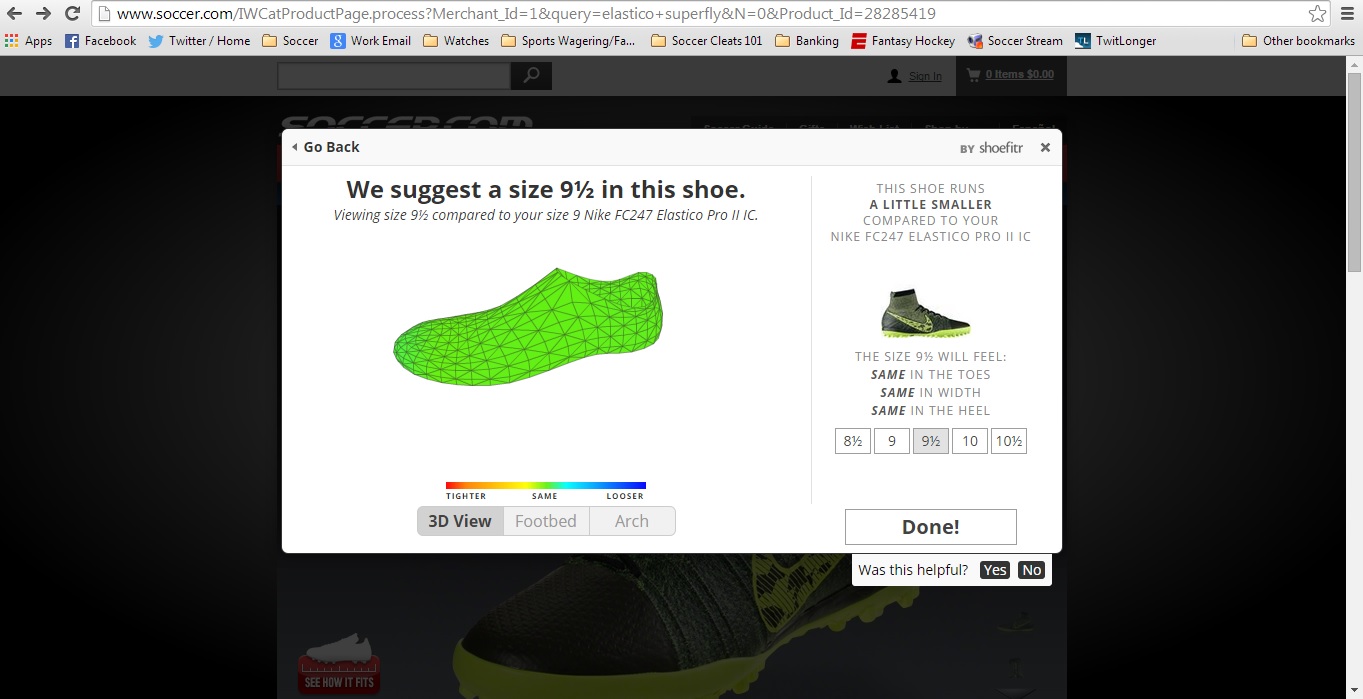Select size 10½
Image resolution: width=1363 pixels, height=699 pixels.
(1009, 441)
